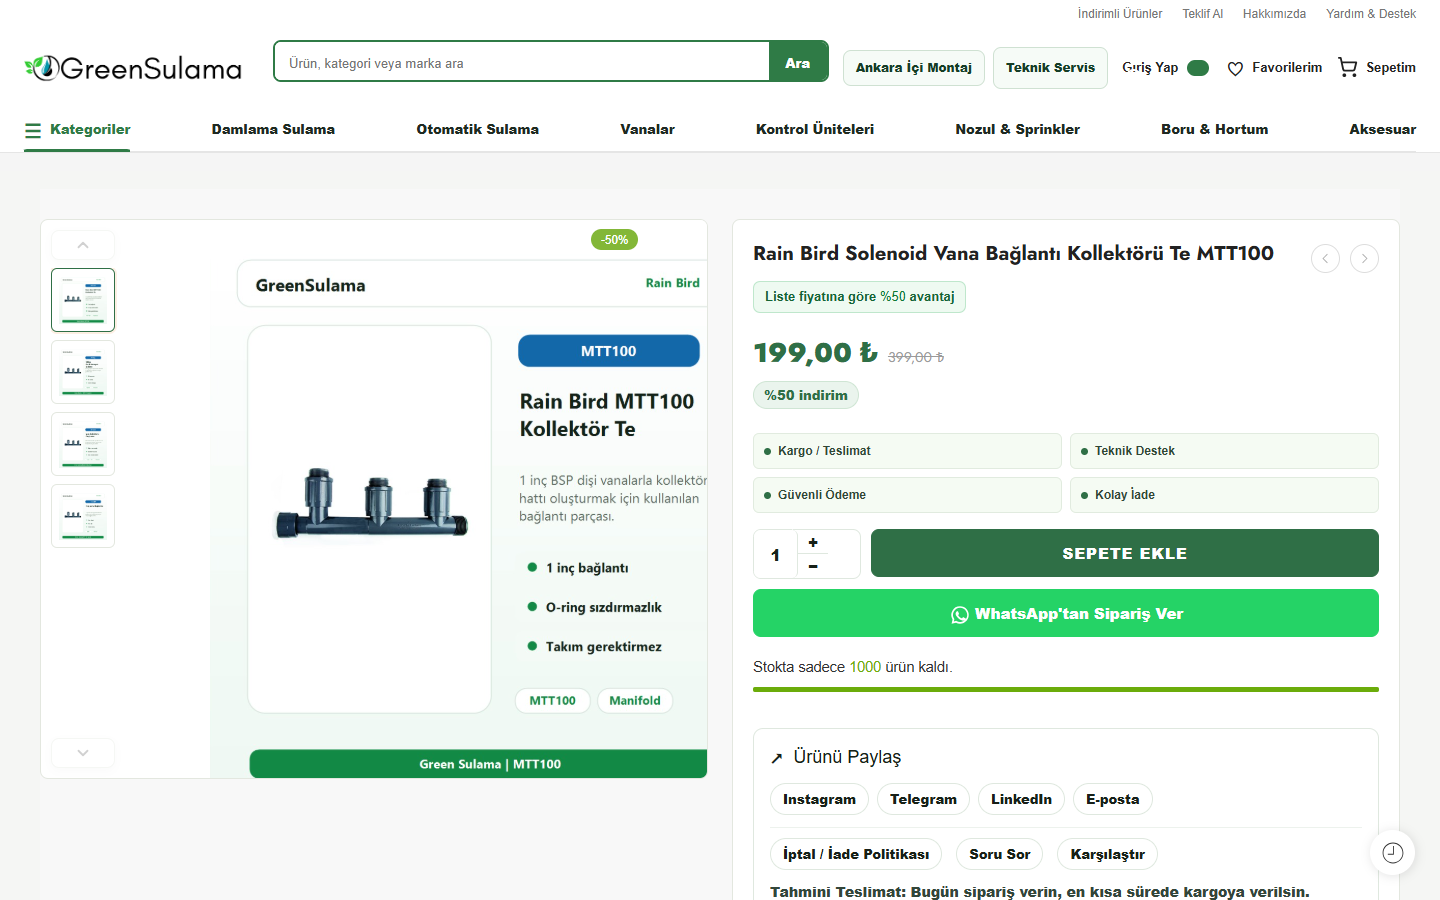Open the Kategoriler hamburger menu icon
This screenshot has width=1440, height=900.
(x=33, y=130)
